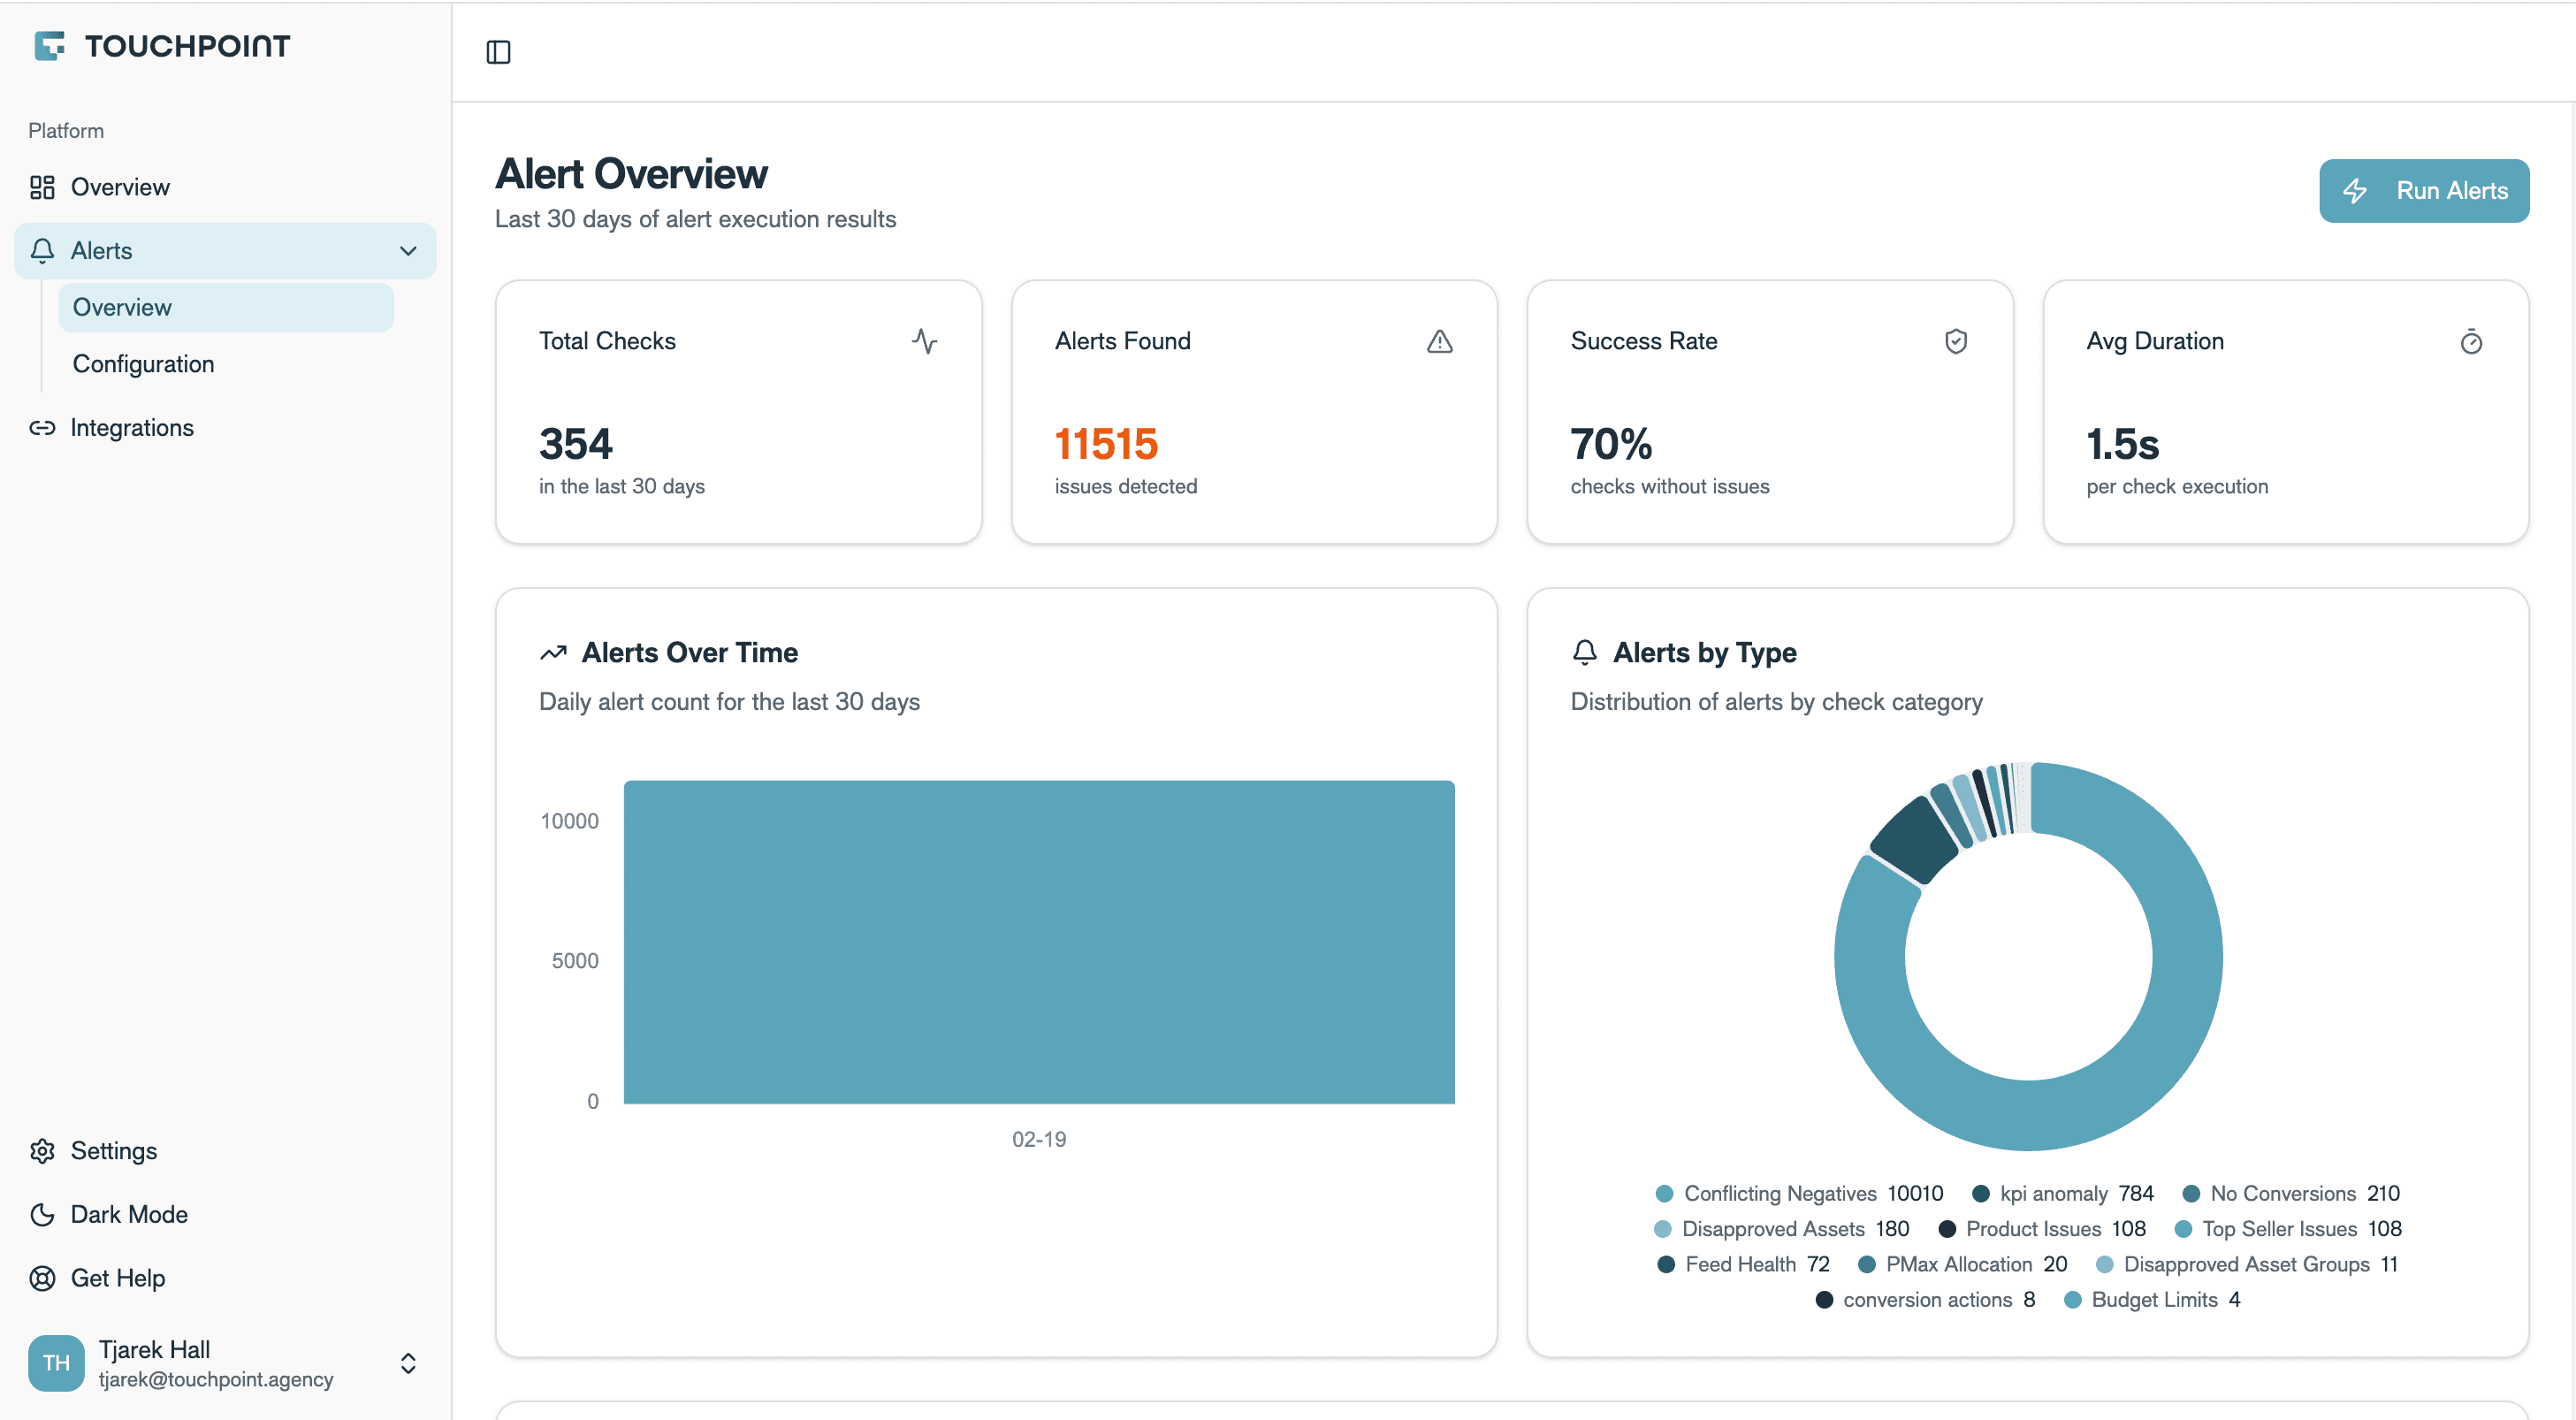This screenshot has width=2576, height=1420.
Task: Toggle the sidebar panel icon
Action: (x=498, y=52)
